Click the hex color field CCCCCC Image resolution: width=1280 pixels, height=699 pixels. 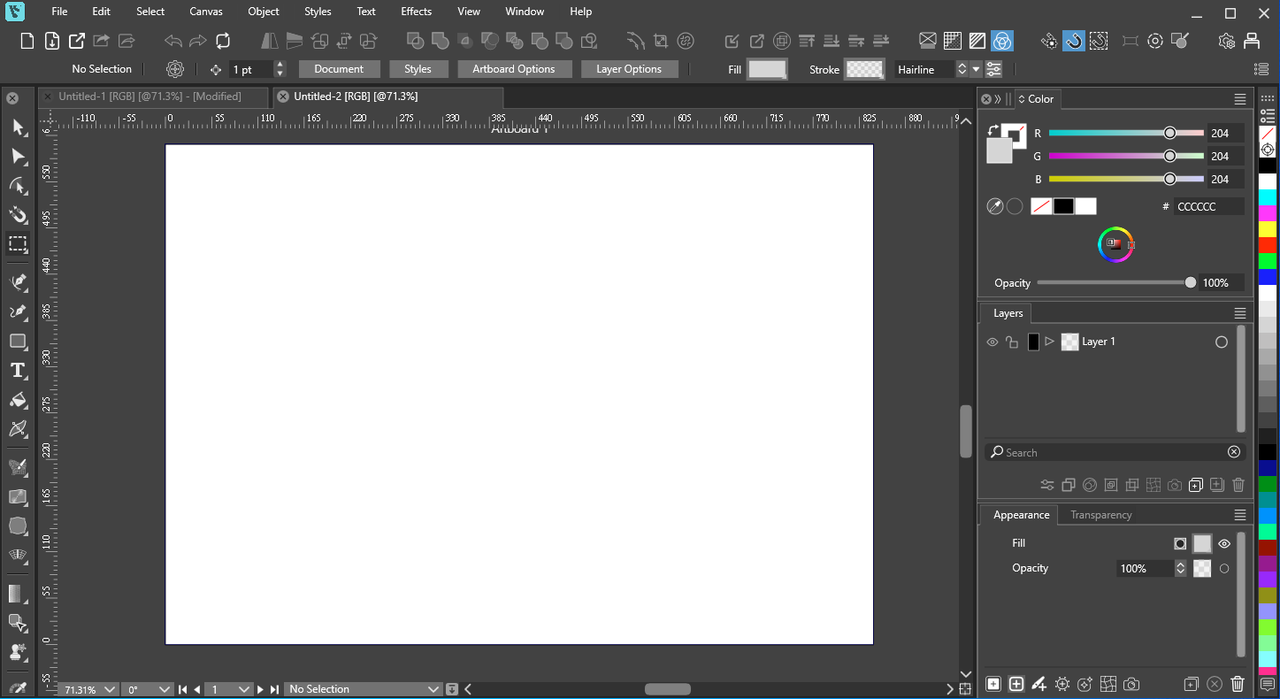pos(1209,206)
